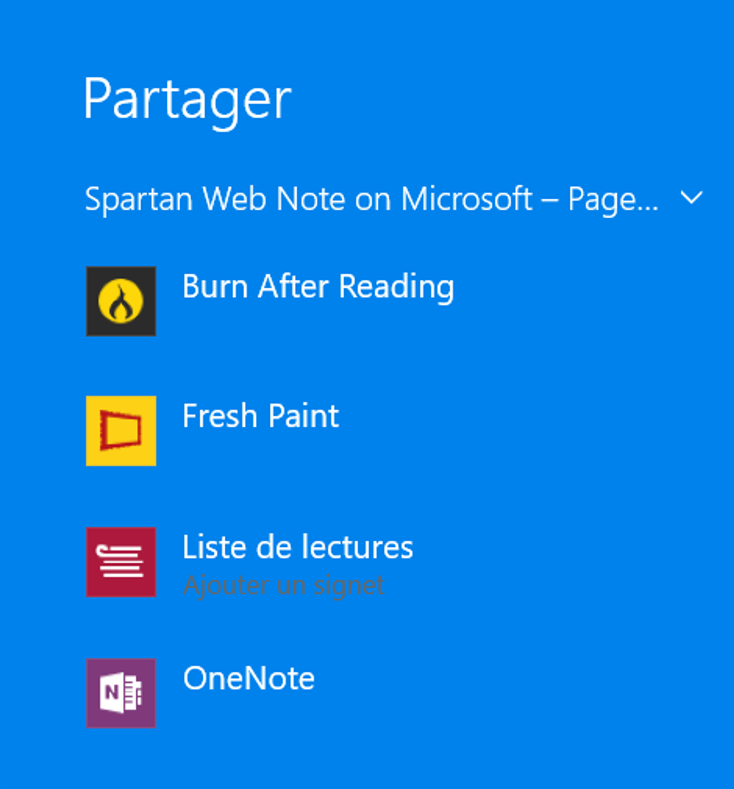Click the Burn After Reading flame icon
This screenshot has height=789, width=734.
(x=121, y=301)
